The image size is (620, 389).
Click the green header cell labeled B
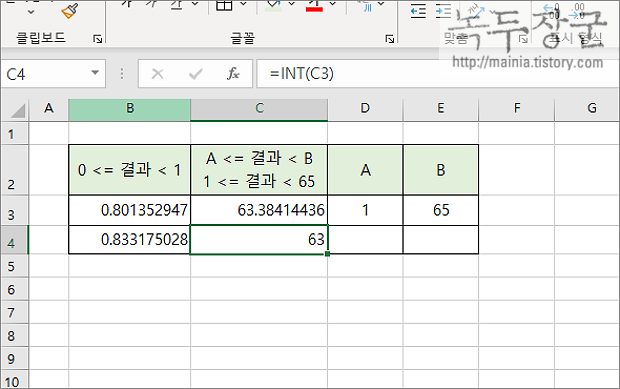[x=440, y=170]
